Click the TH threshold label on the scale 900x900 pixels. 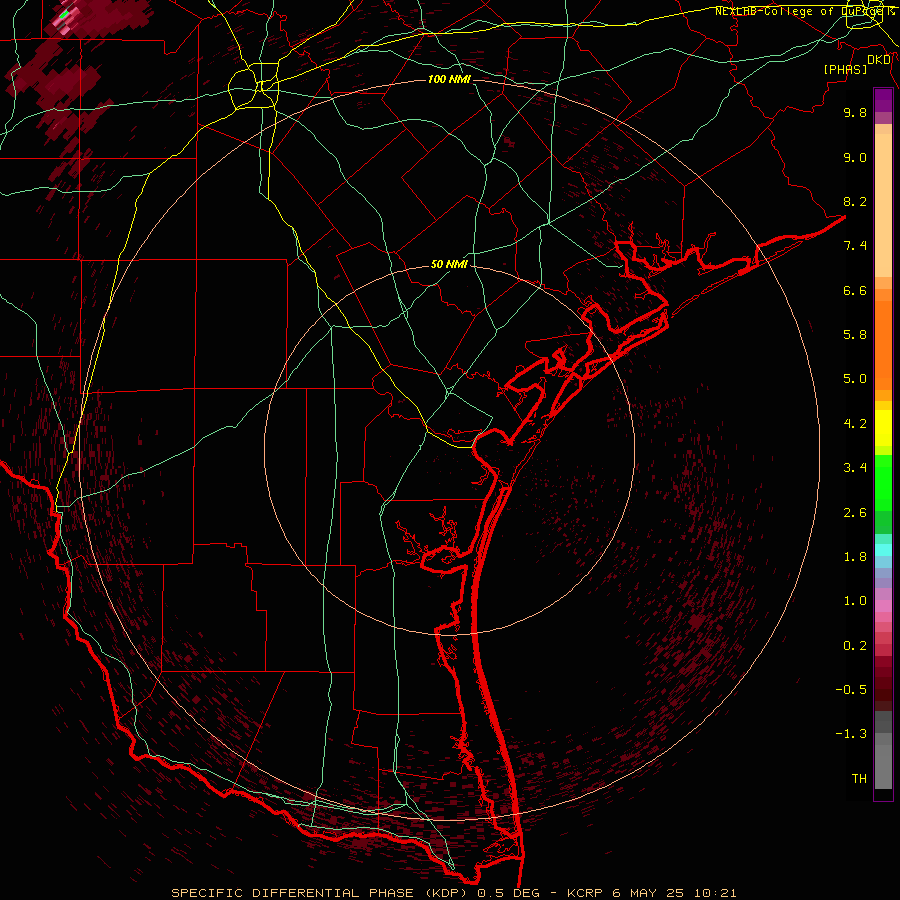pos(859,779)
